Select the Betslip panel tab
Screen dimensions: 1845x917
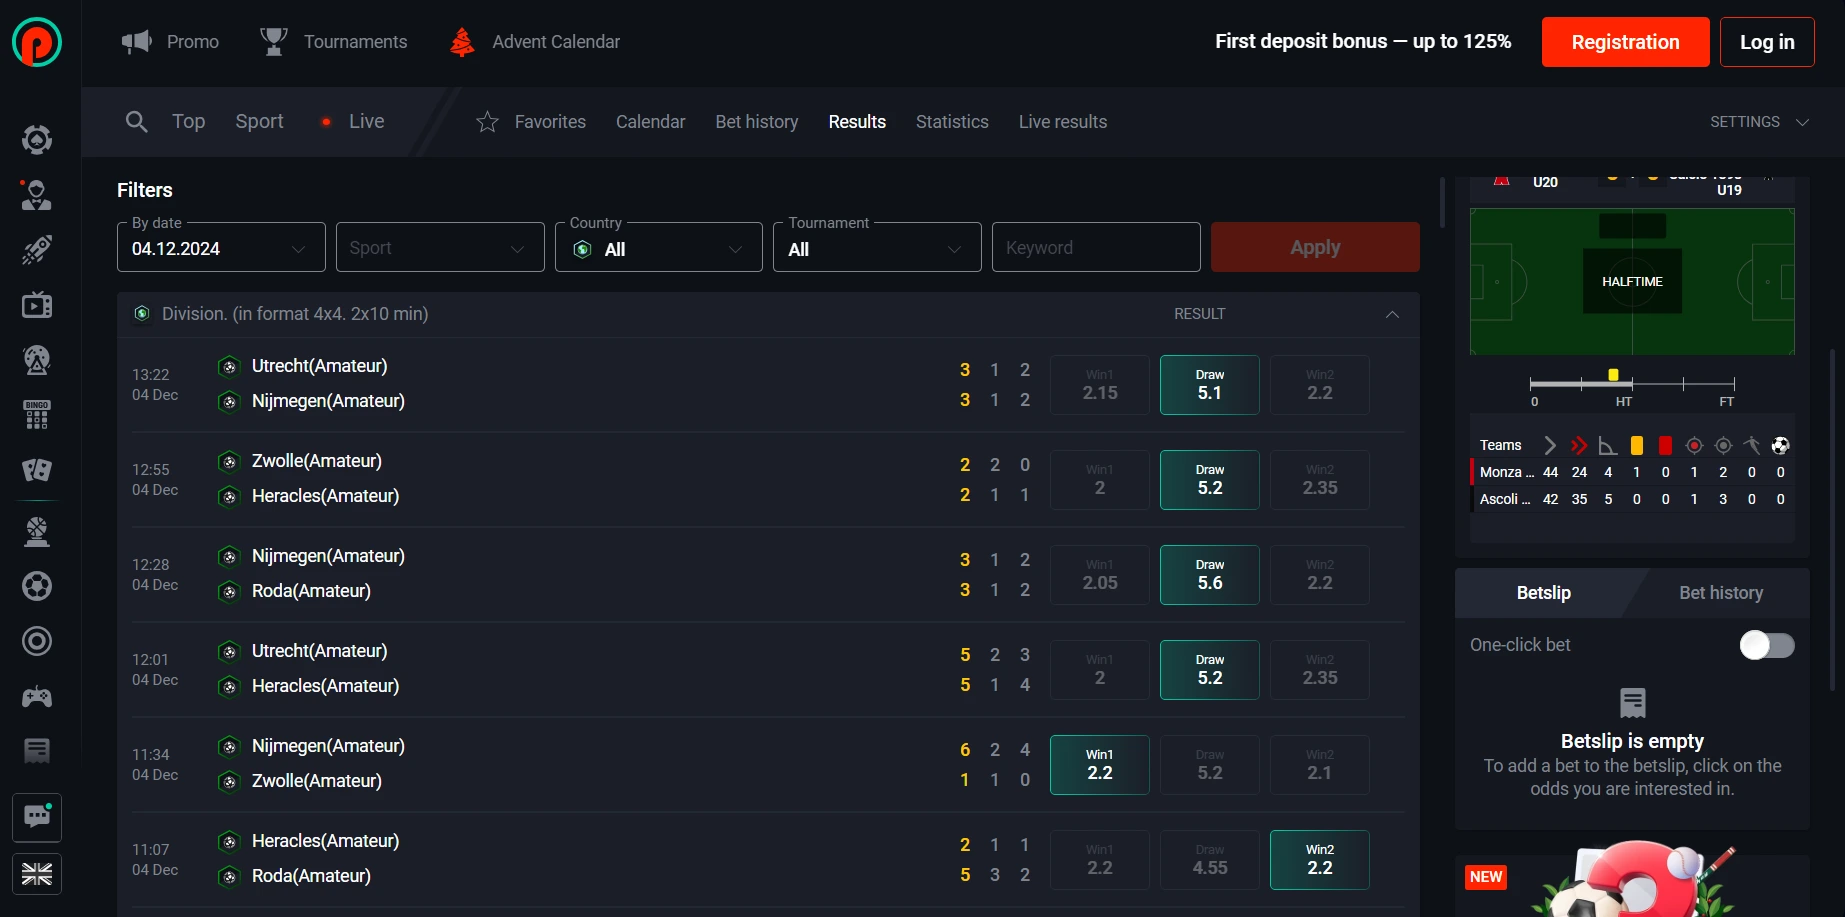(1544, 593)
